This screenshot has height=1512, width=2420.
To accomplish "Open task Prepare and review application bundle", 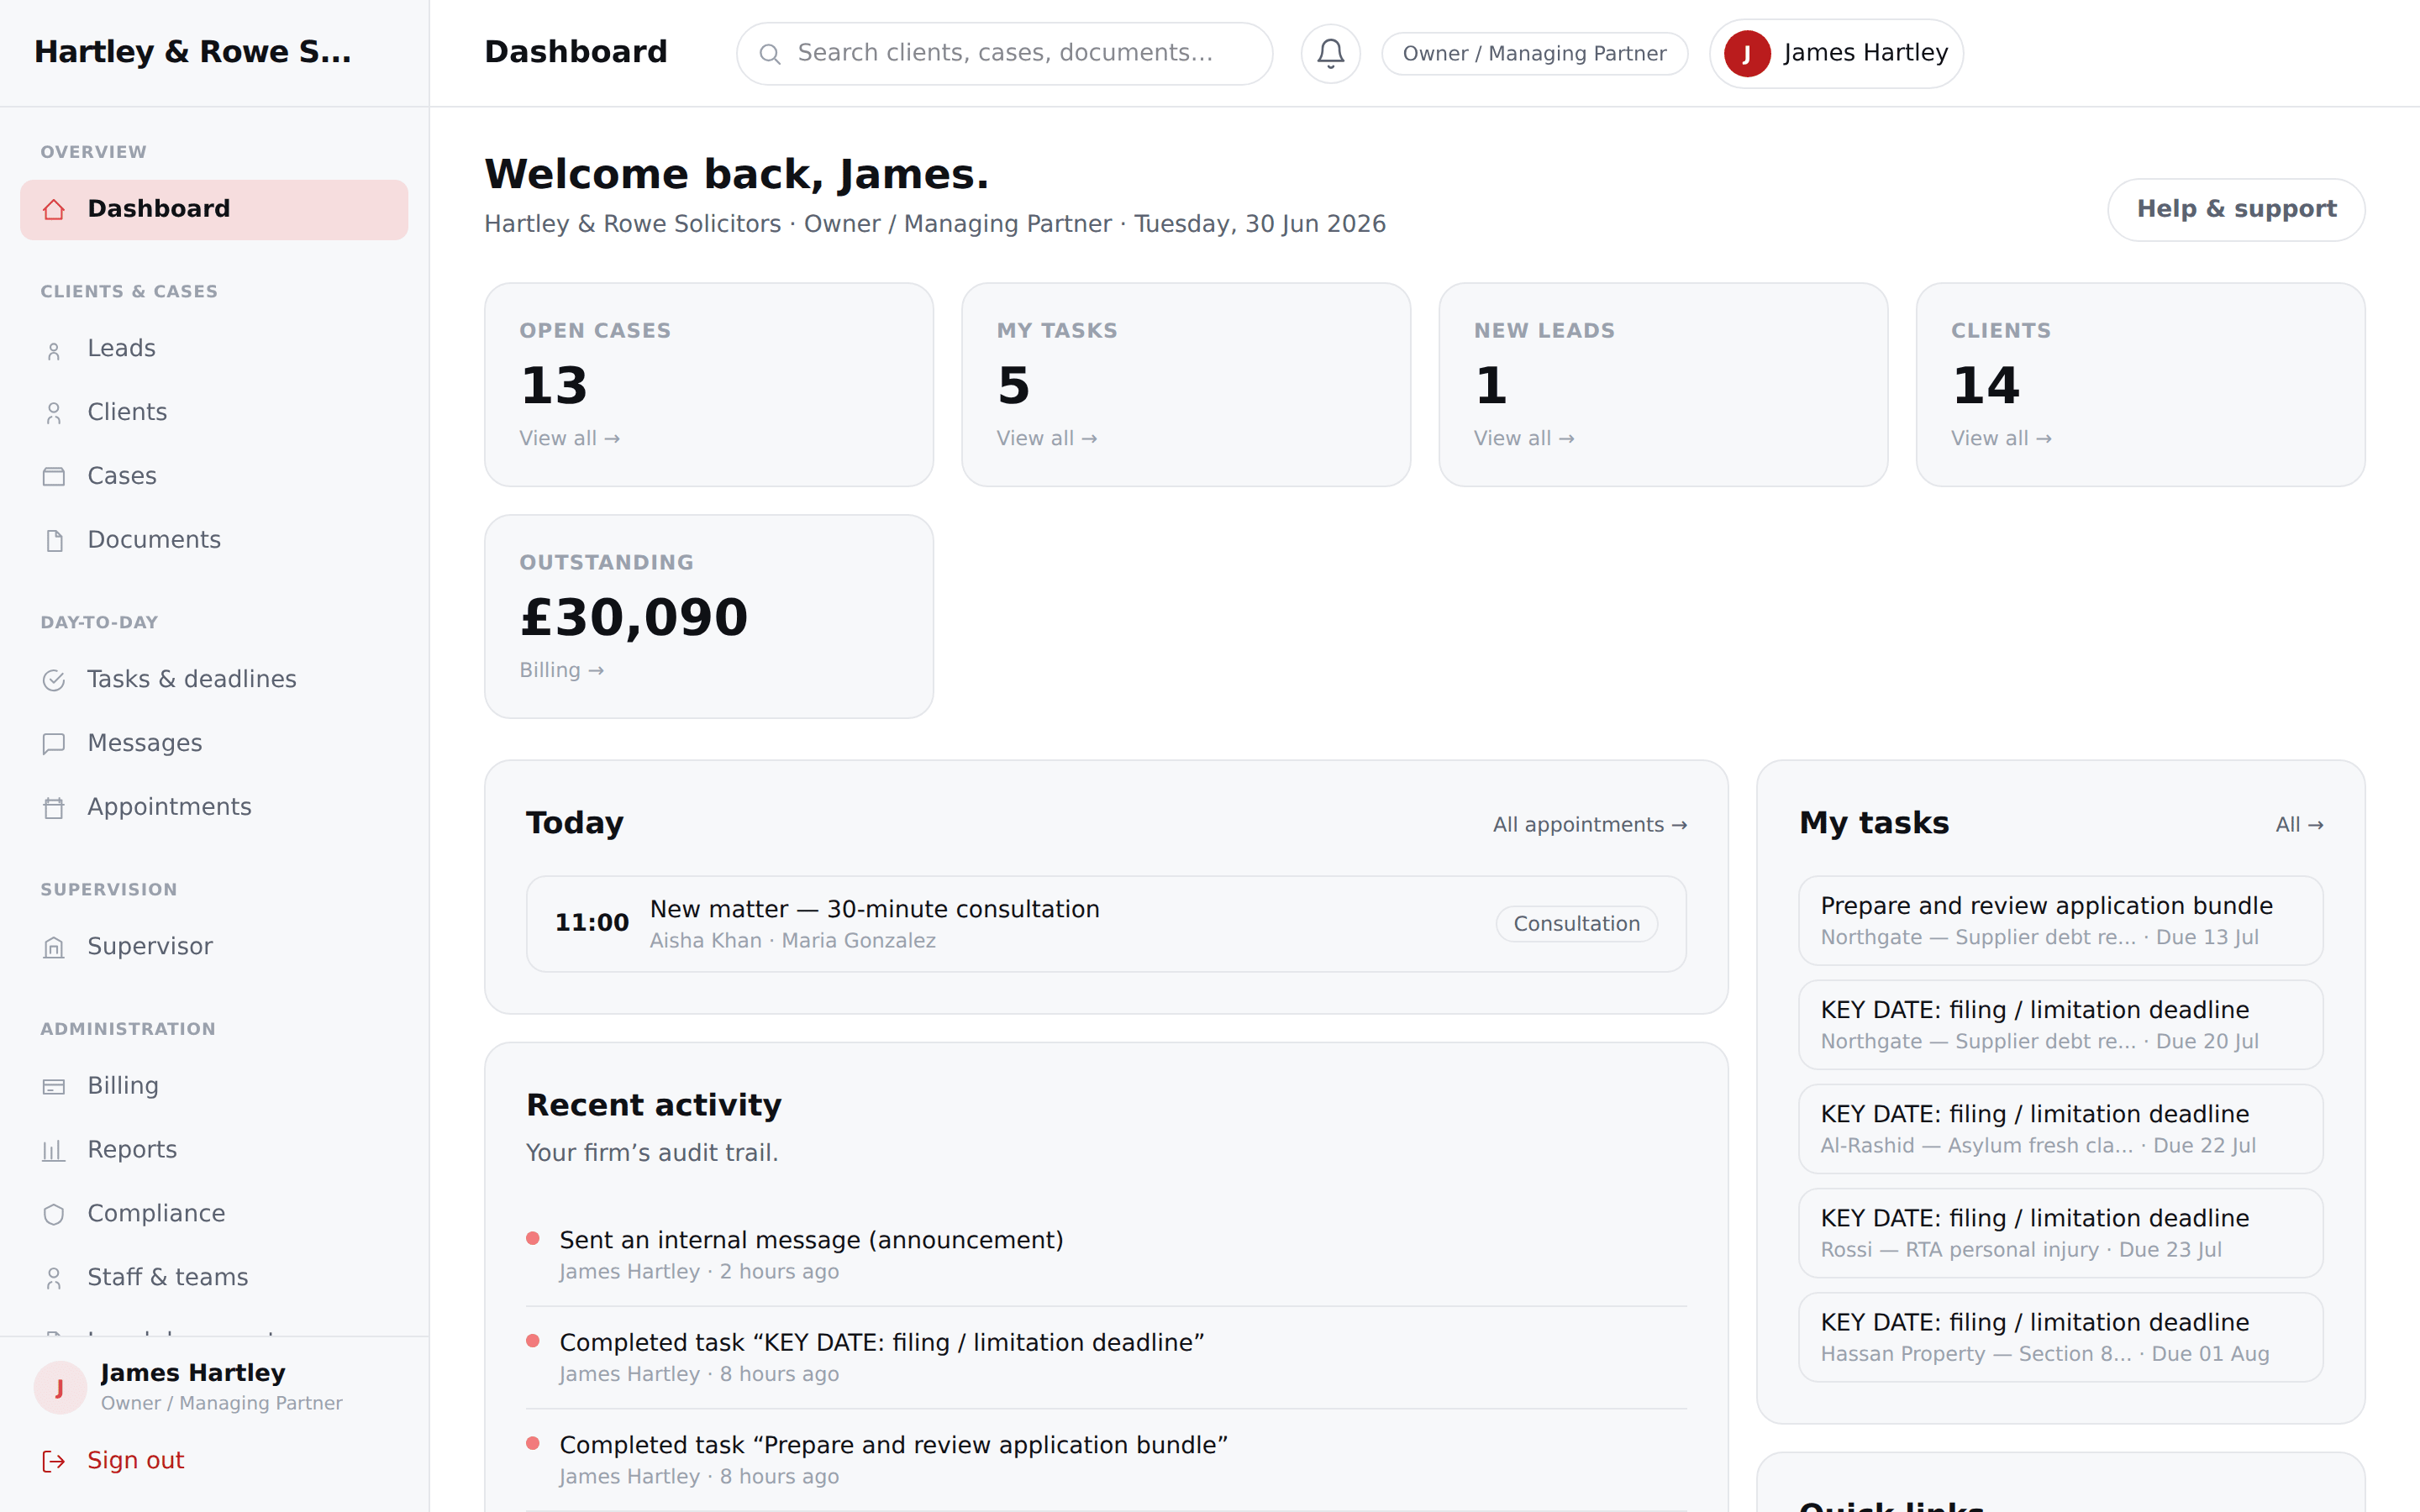I will 2060,921.
